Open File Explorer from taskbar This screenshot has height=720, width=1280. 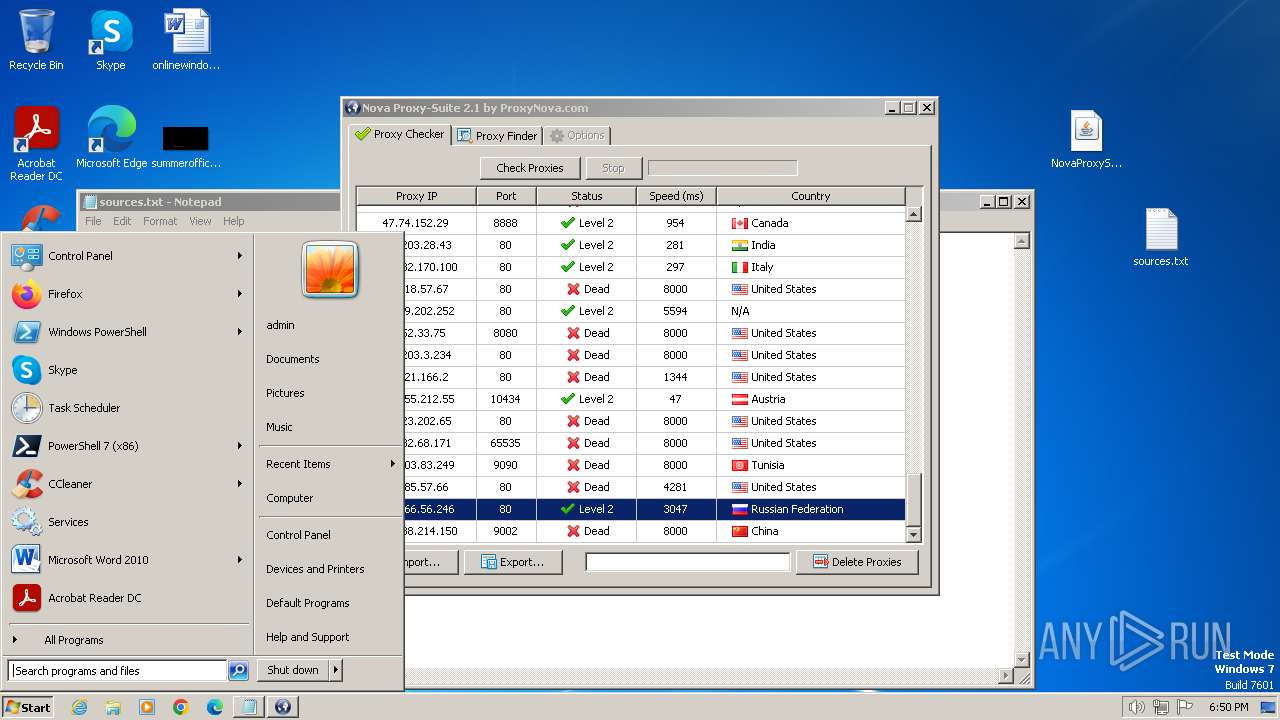pos(113,707)
